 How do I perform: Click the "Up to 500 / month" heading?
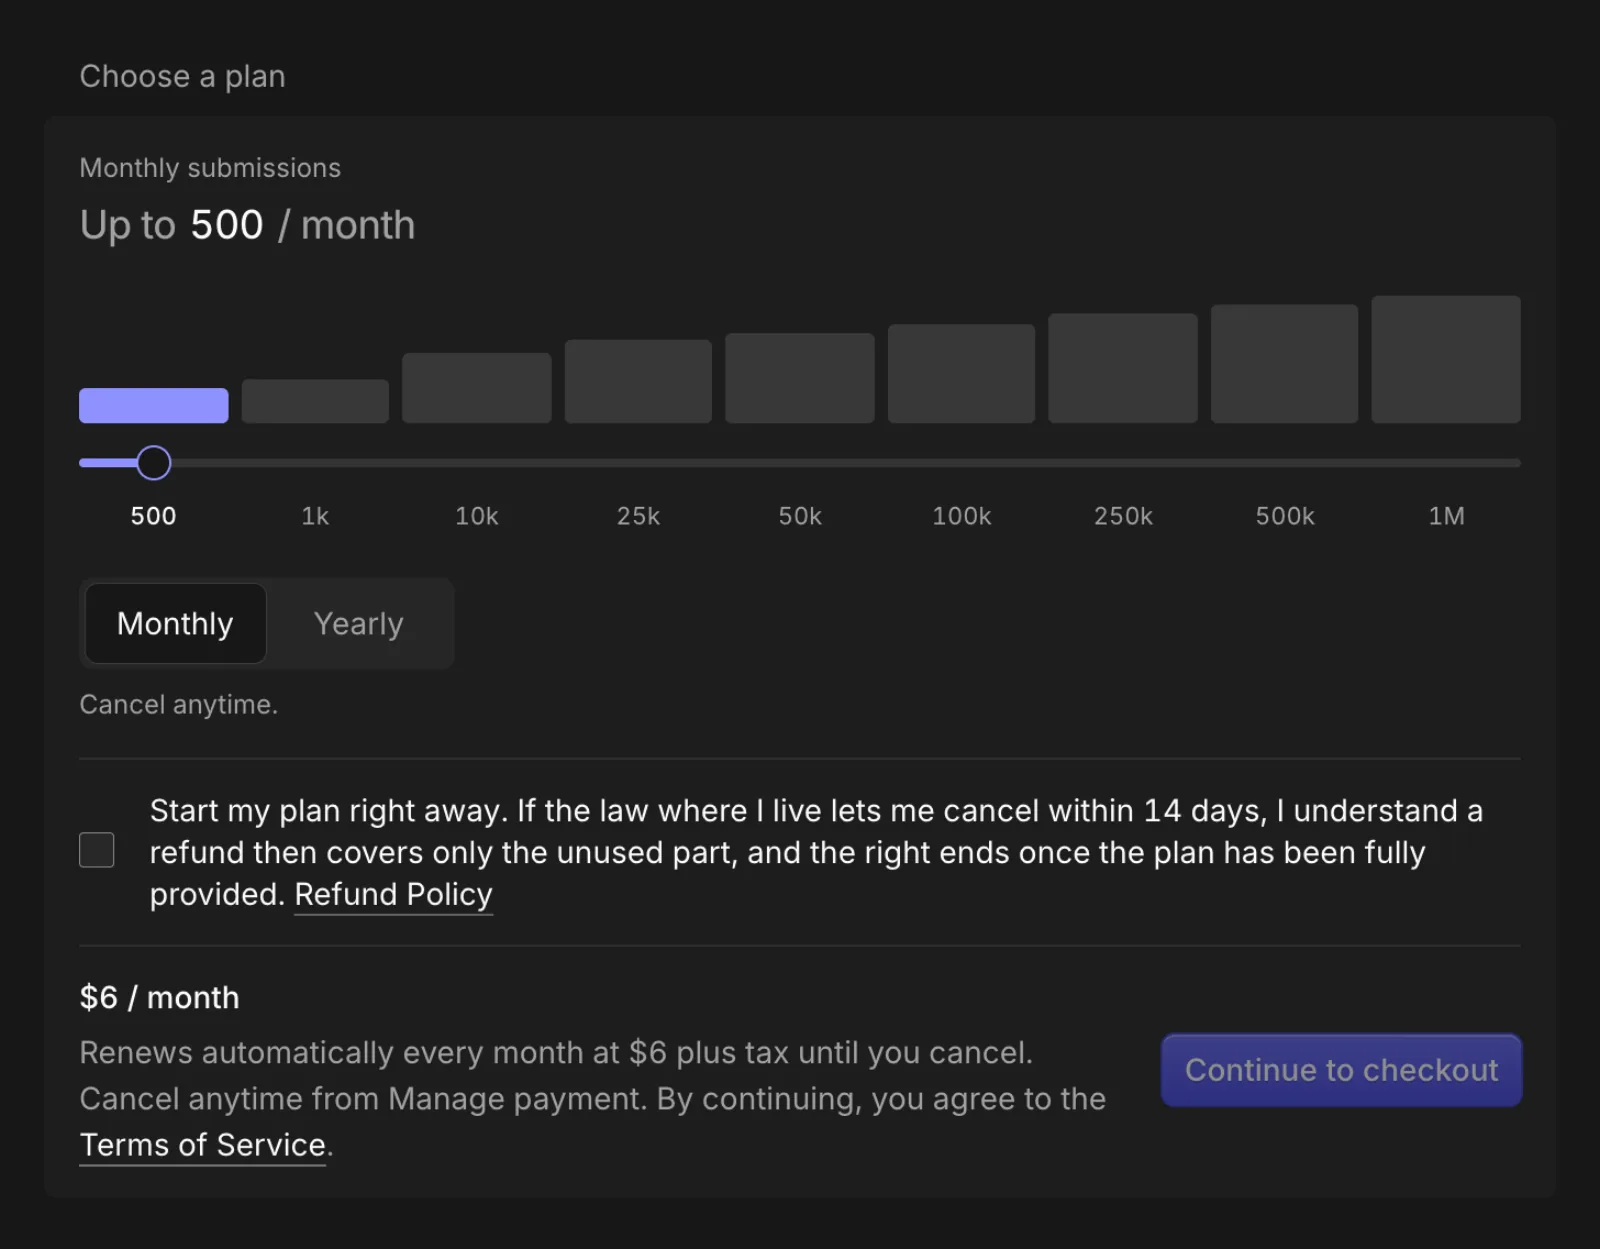click(247, 225)
